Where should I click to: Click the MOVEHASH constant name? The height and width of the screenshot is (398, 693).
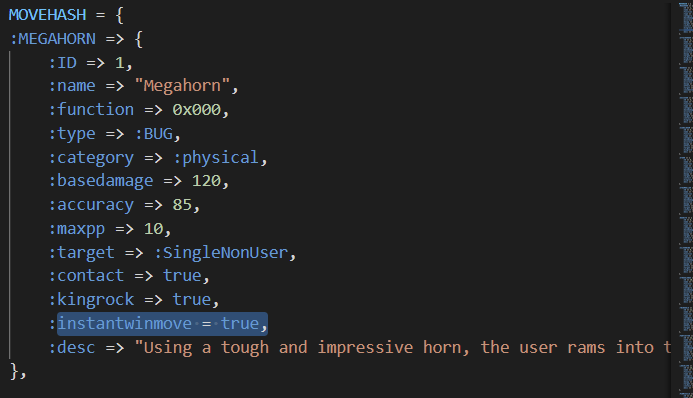48,15
